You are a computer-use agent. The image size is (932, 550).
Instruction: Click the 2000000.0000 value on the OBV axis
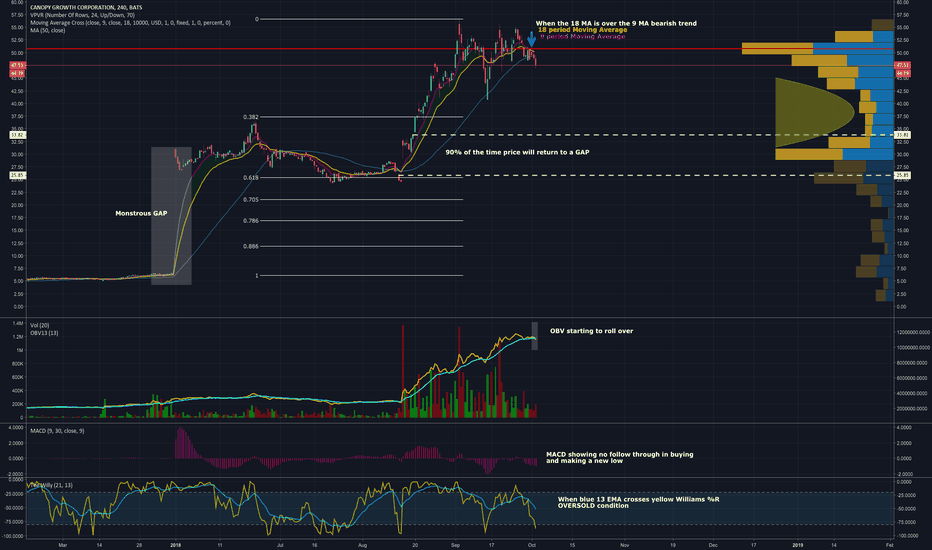point(912,408)
